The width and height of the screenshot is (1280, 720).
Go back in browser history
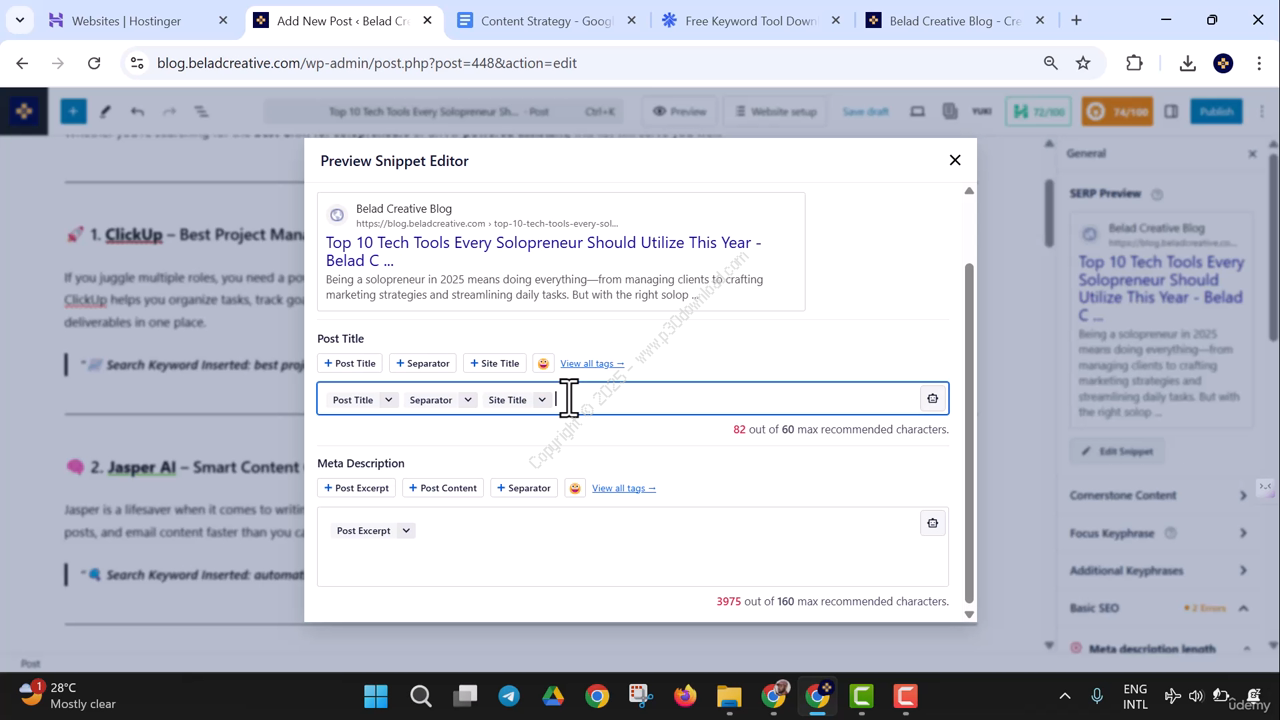(22, 63)
